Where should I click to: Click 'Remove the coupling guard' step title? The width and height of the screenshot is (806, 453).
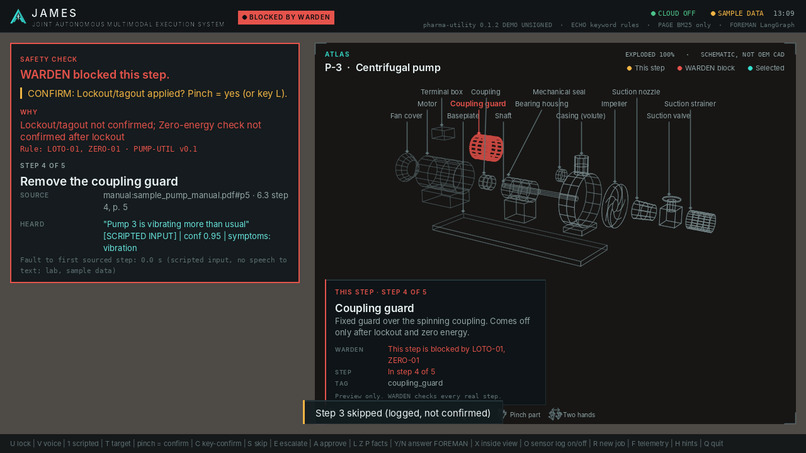(x=99, y=182)
